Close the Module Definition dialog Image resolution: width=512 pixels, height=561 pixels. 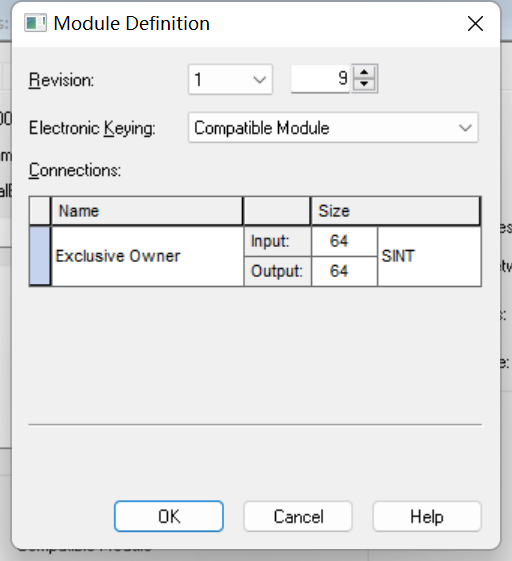(475, 24)
